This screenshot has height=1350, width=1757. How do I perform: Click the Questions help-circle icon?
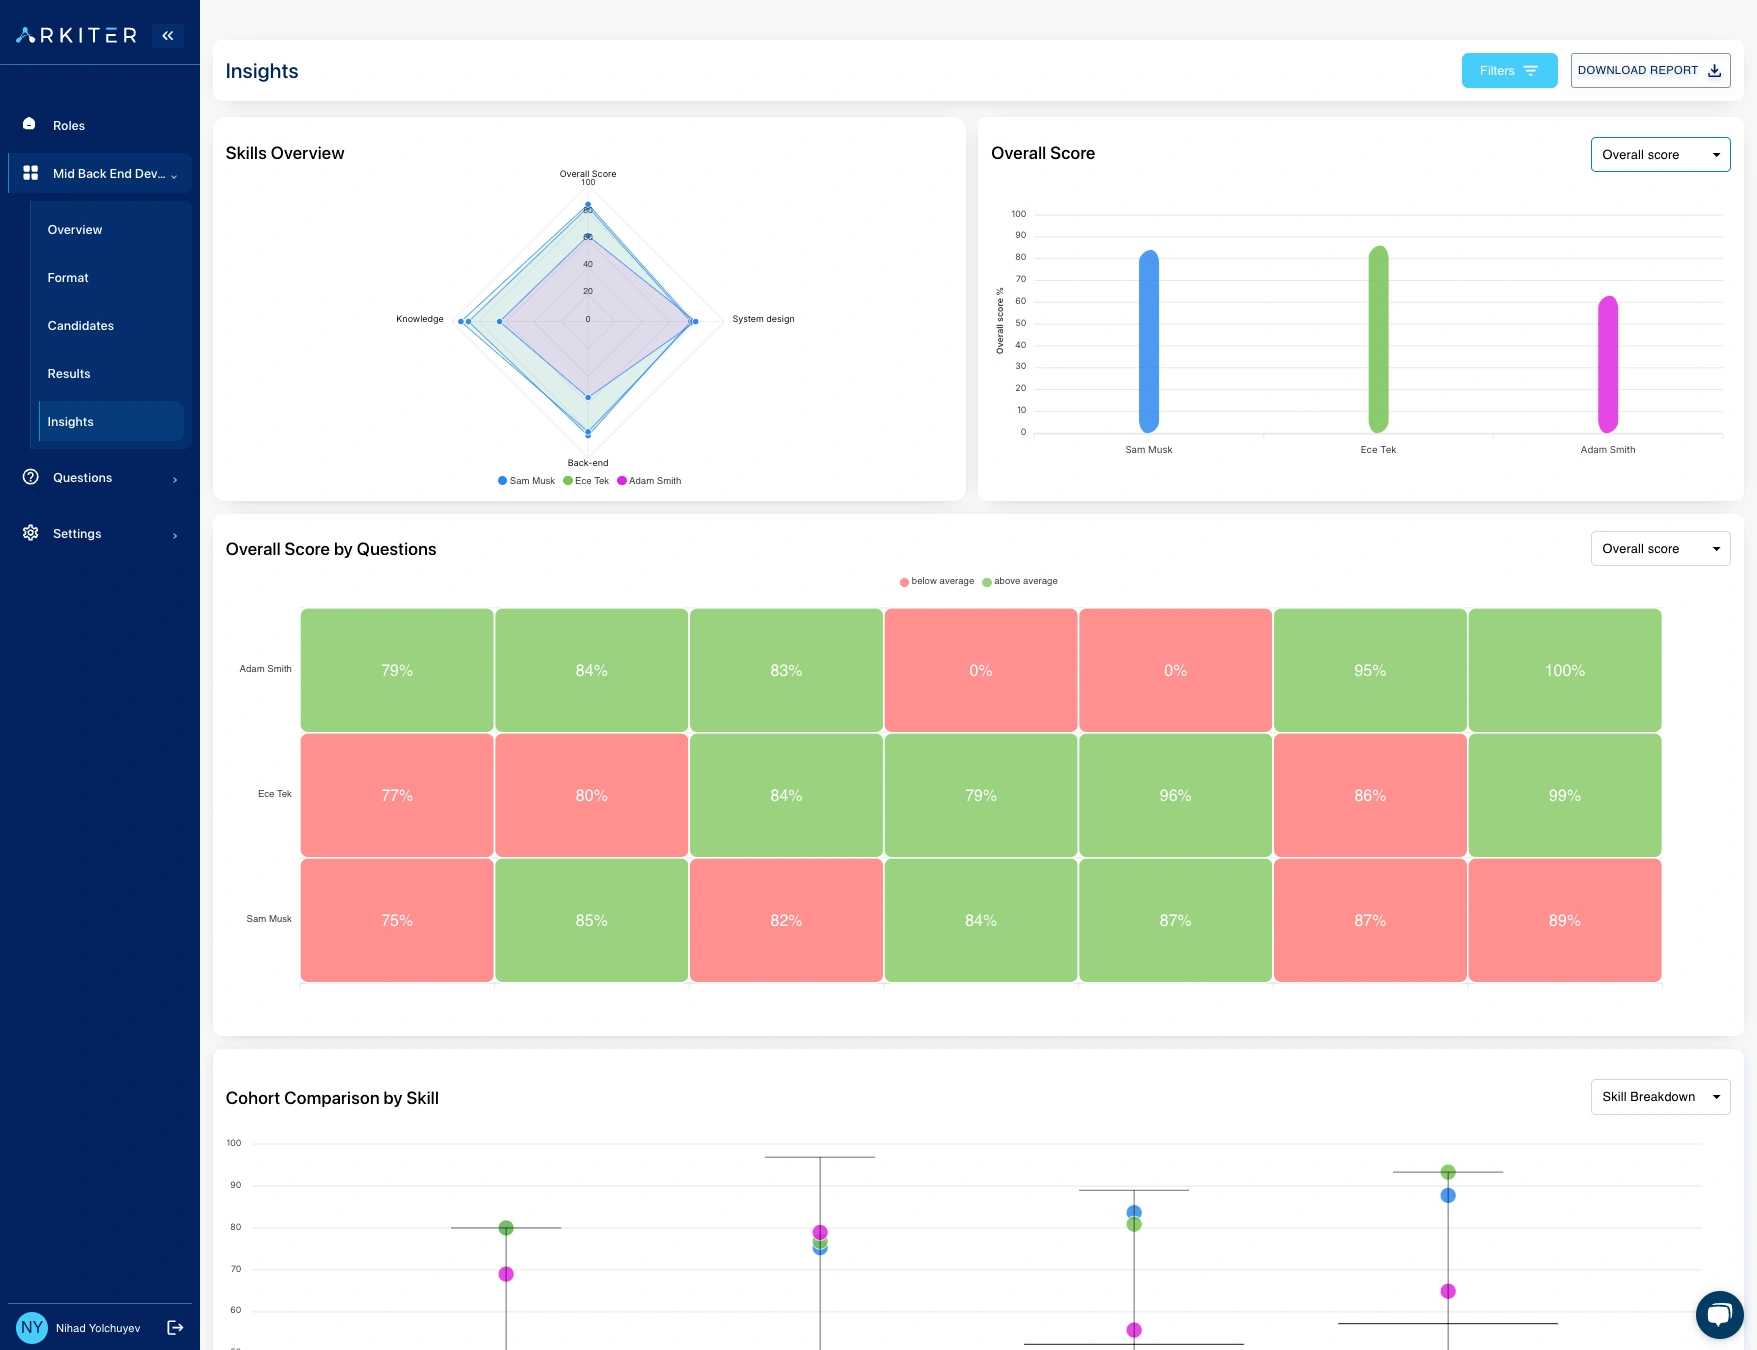tap(31, 477)
